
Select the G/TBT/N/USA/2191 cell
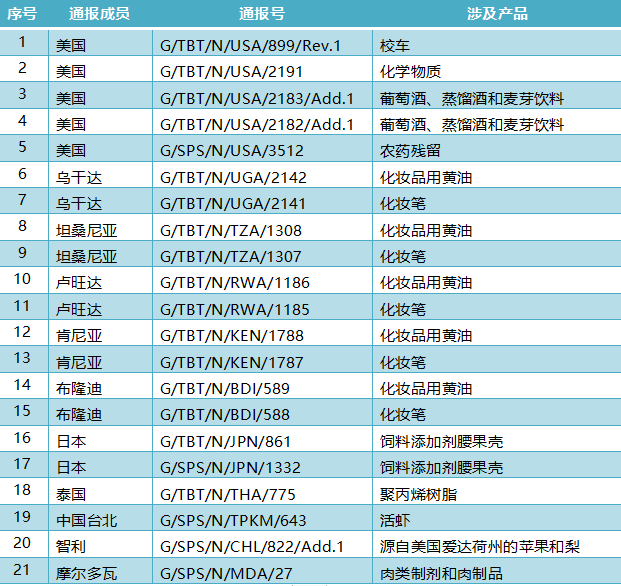pyautogui.click(x=262, y=69)
